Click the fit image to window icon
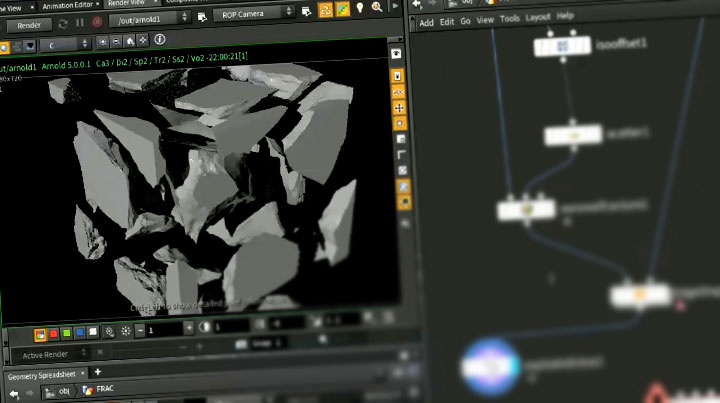Screen dimensions: 720x403 coord(143,40)
